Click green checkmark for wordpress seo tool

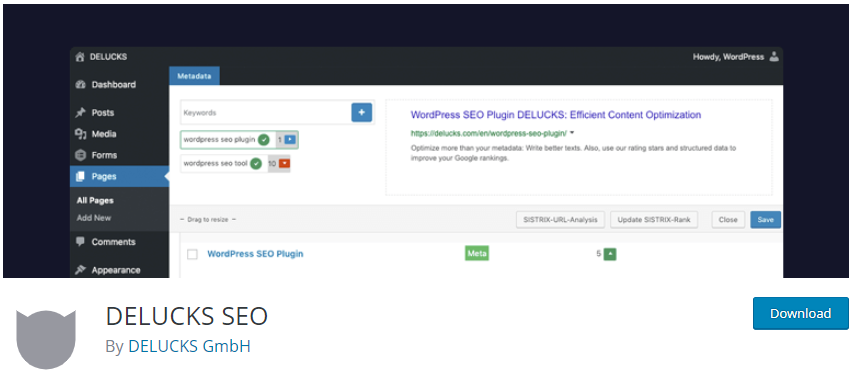click(x=256, y=163)
